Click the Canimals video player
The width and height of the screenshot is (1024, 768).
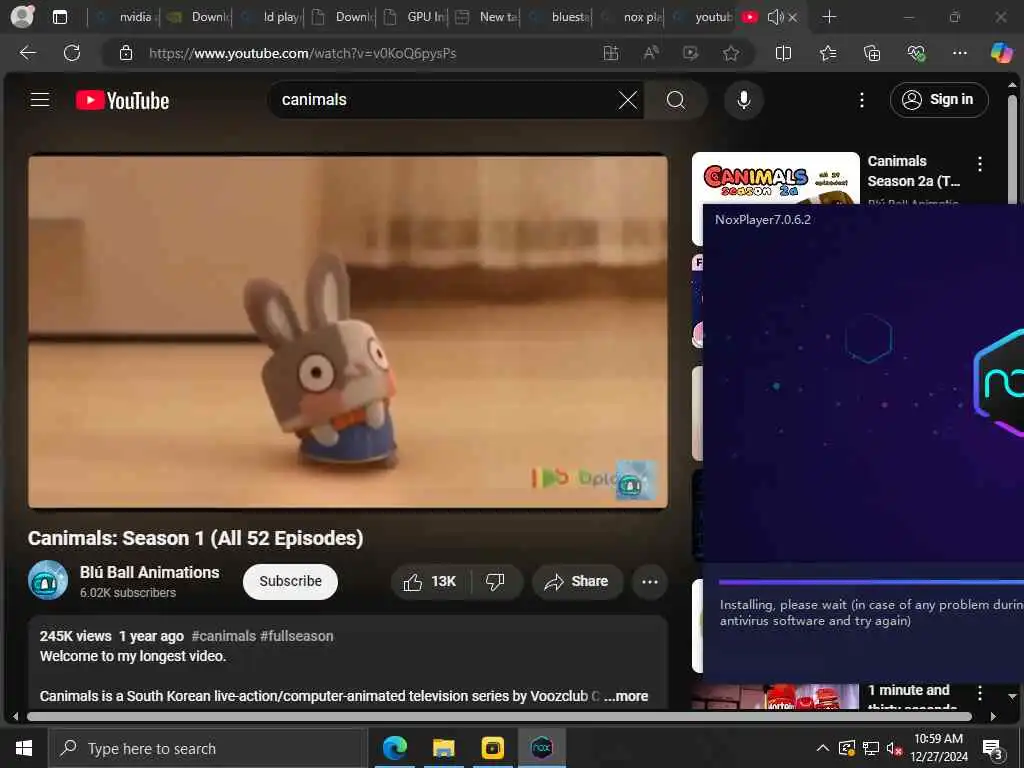pos(347,331)
